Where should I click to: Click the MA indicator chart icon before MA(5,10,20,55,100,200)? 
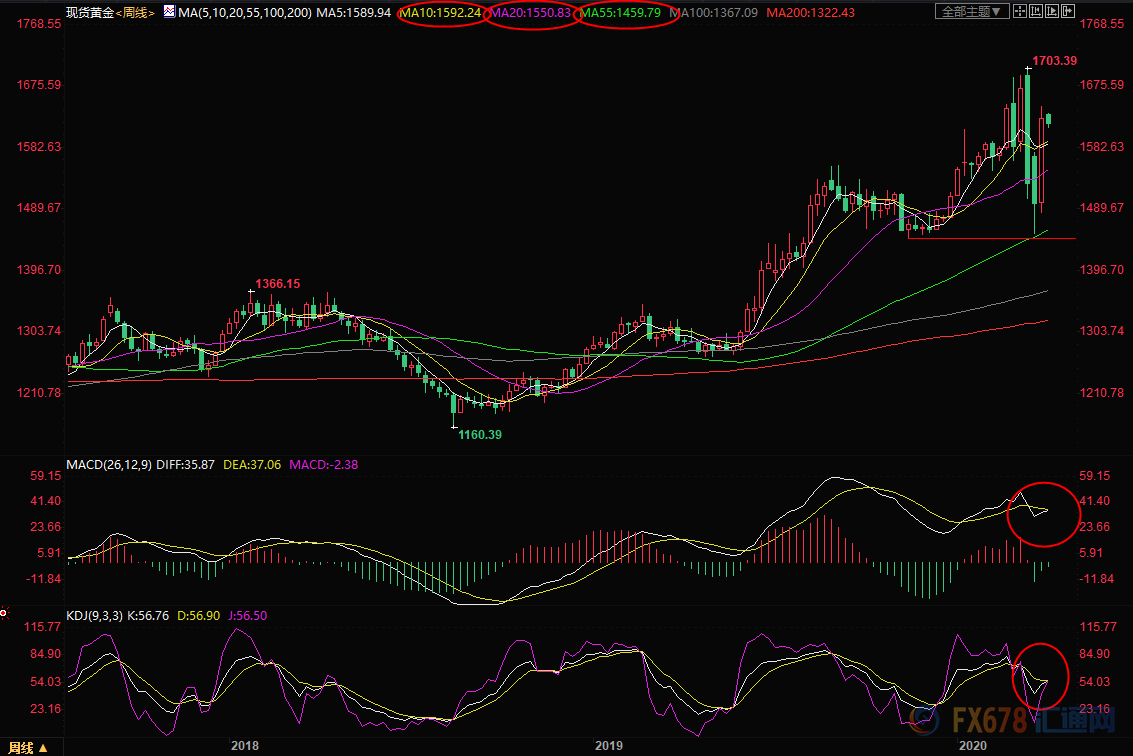pos(168,13)
